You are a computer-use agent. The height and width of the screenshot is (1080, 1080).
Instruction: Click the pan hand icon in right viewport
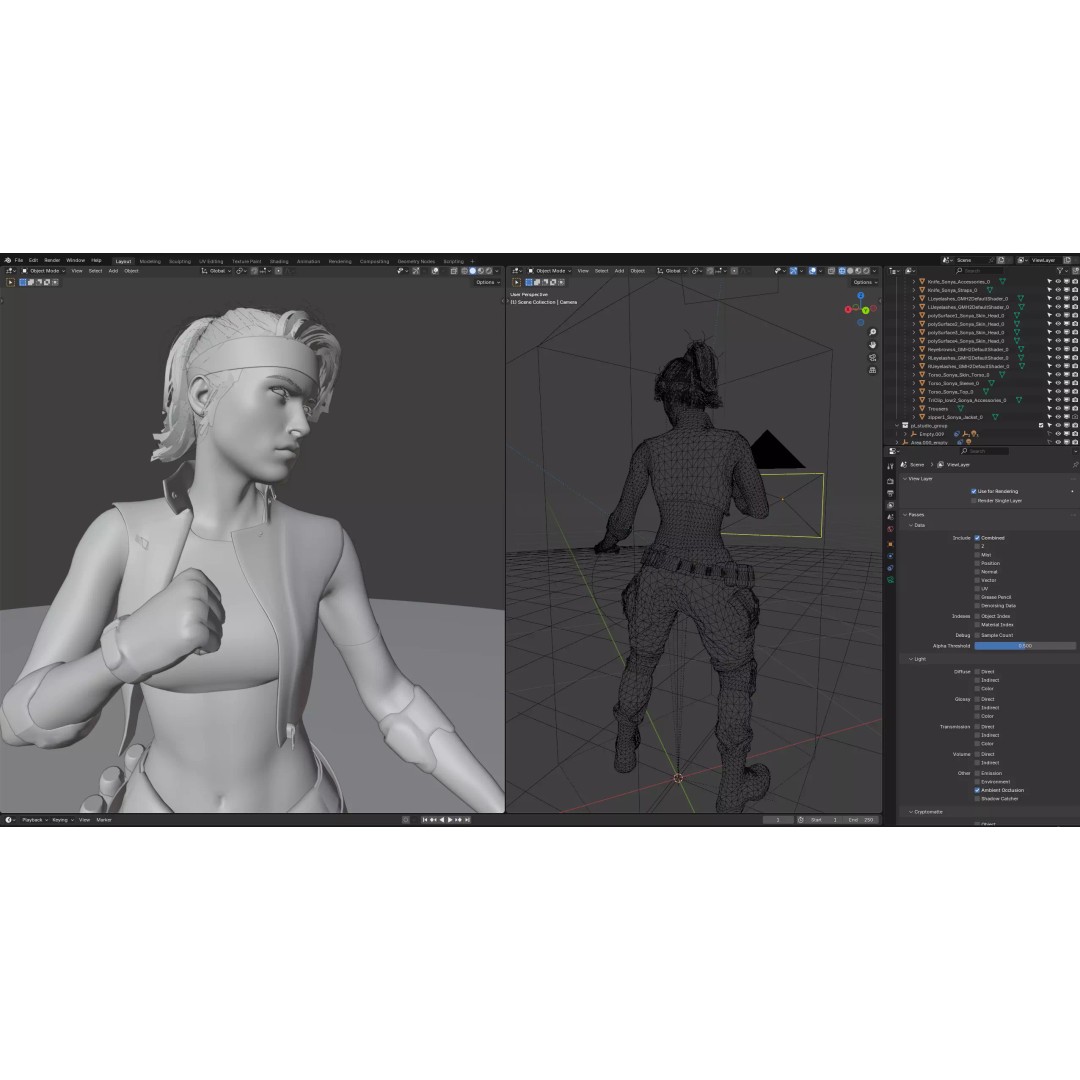pos(873,345)
